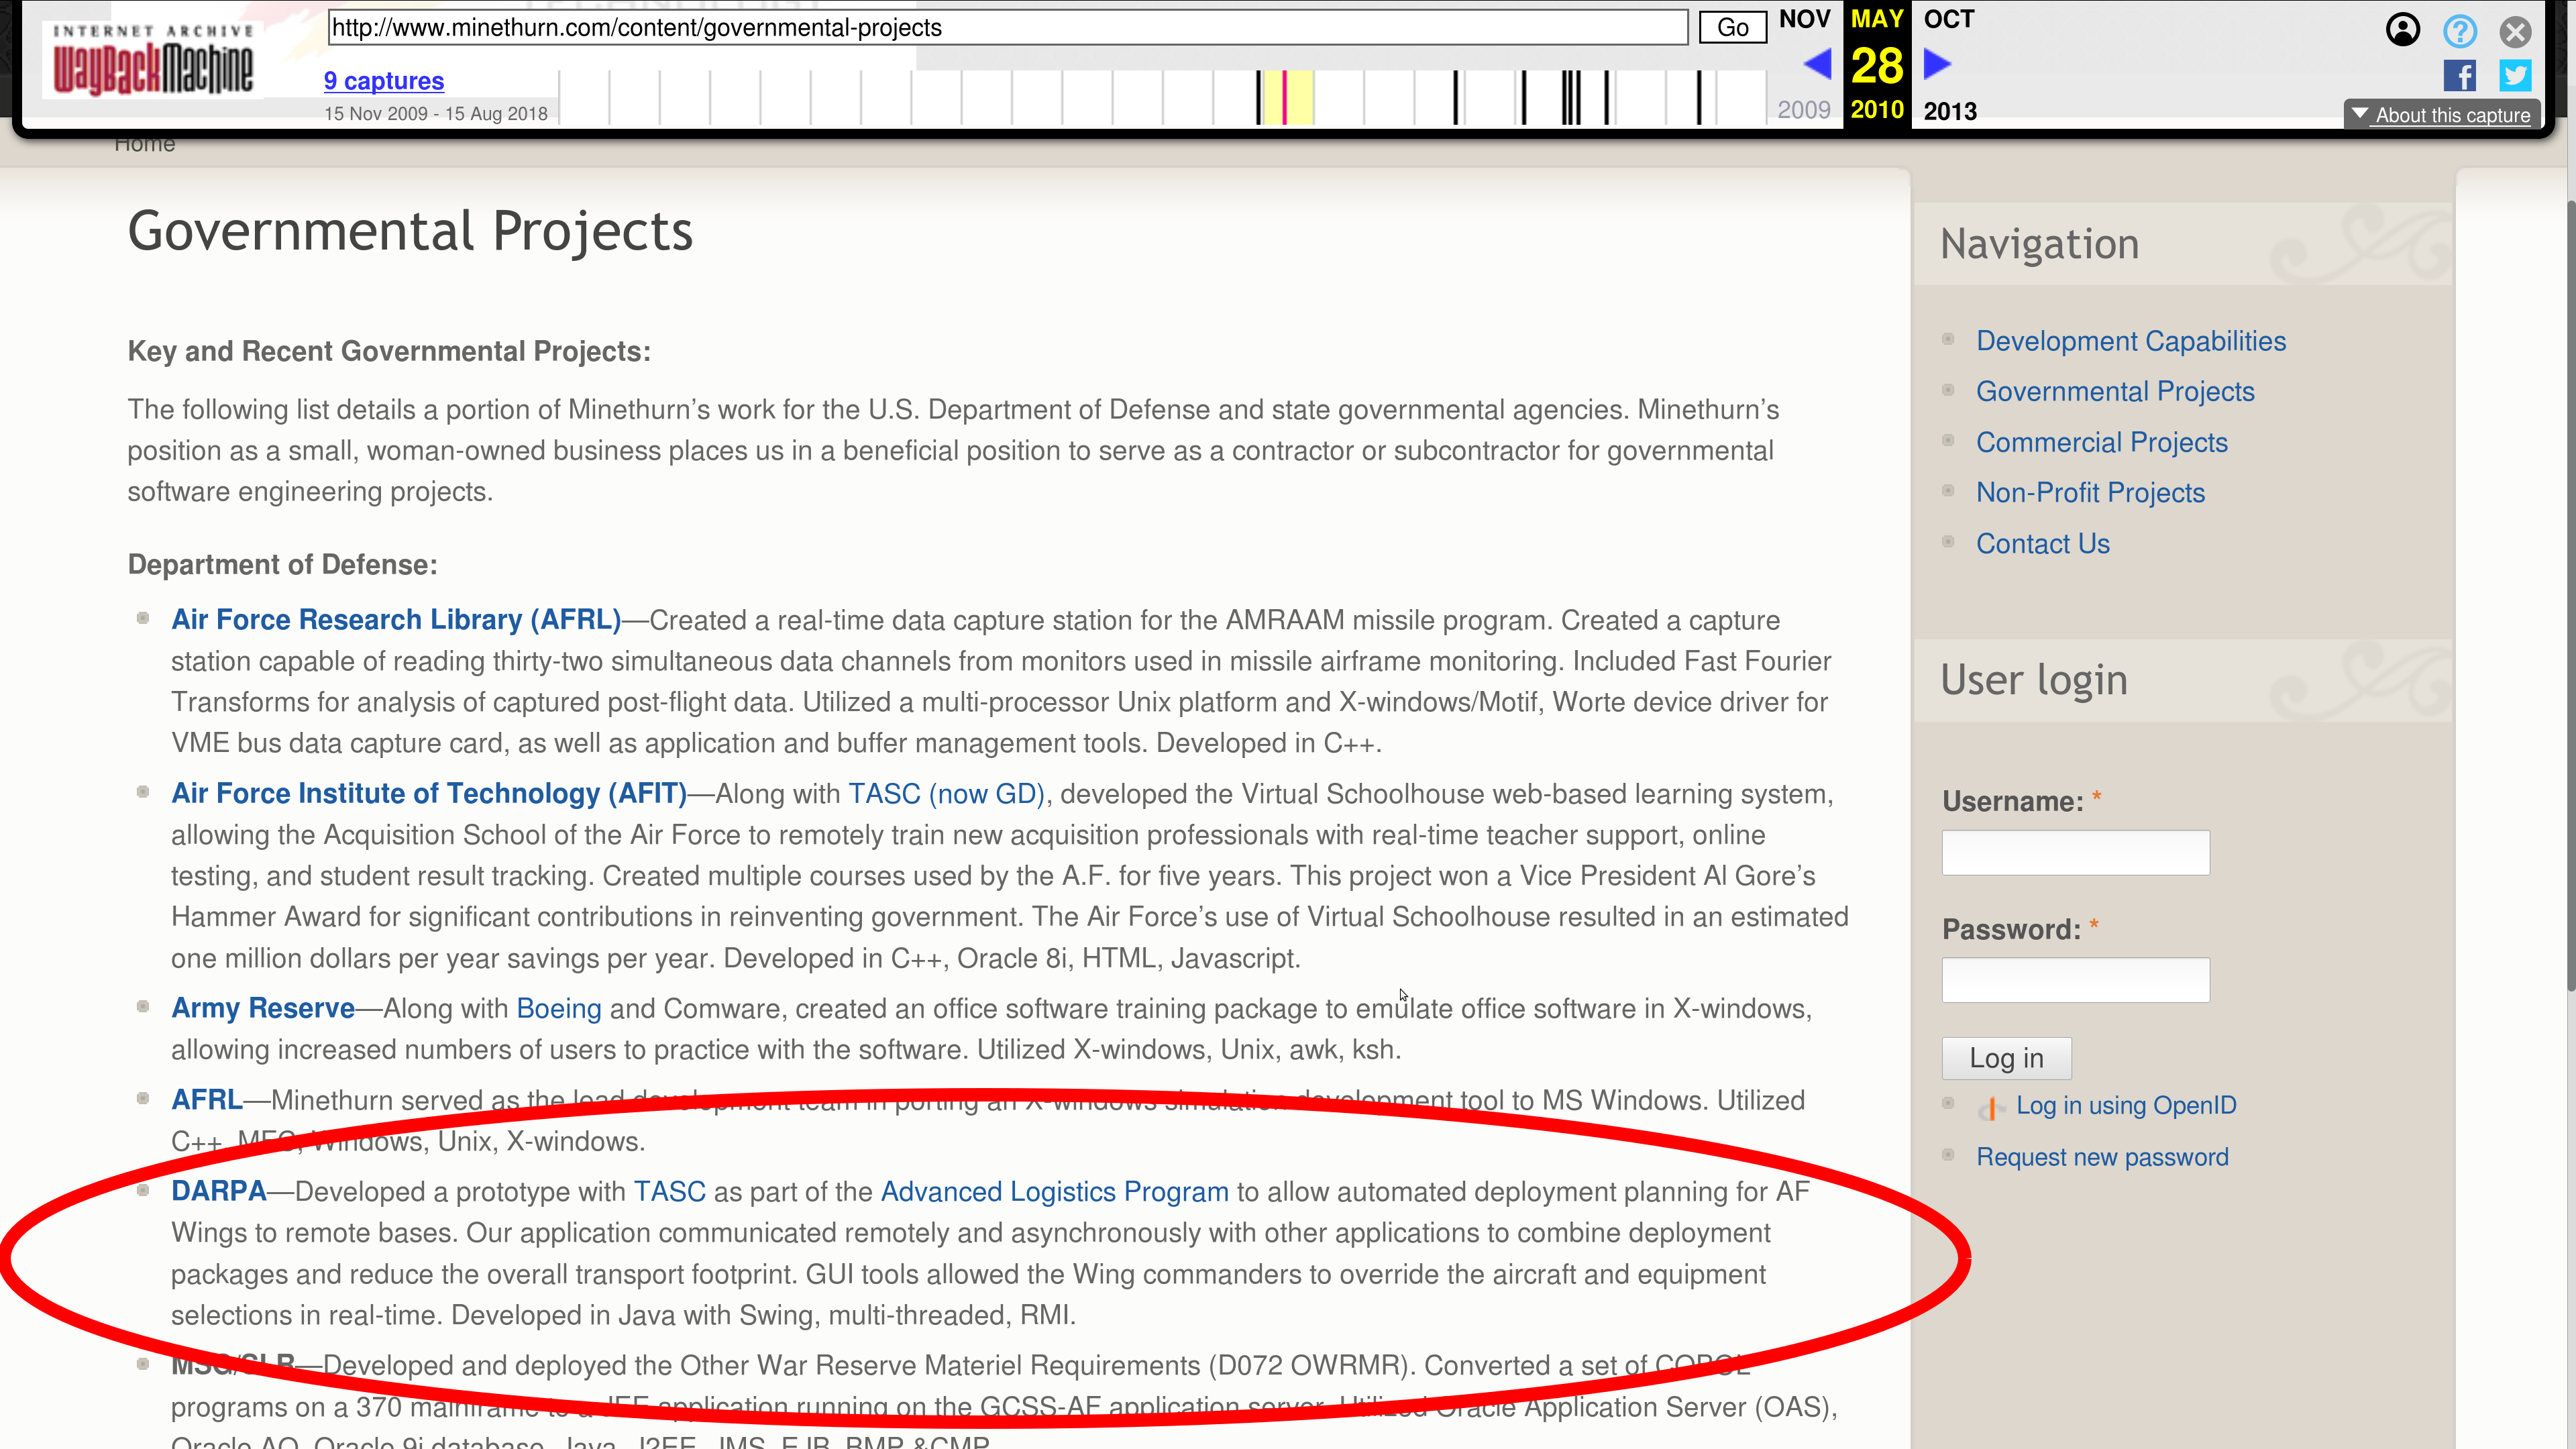The height and width of the screenshot is (1449, 2576).
Task: Go to previous capture with left blue arrow
Action: pos(1817,65)
